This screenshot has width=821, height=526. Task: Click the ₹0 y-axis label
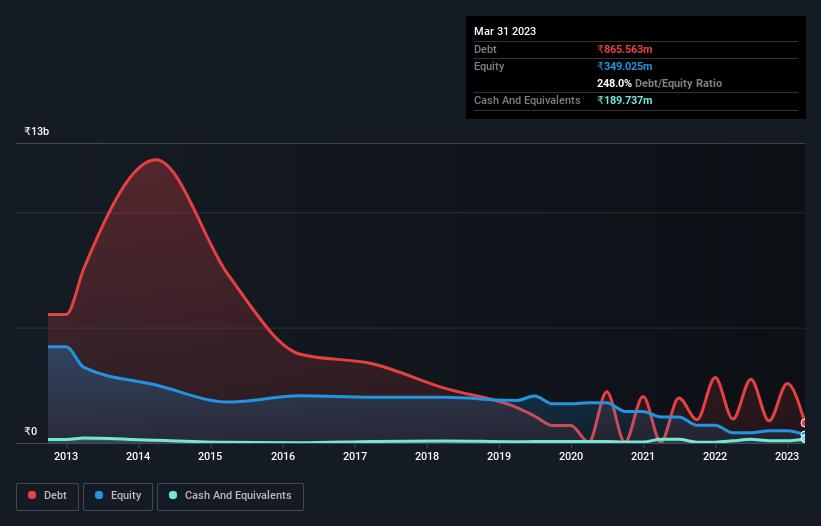tap(31, 431)
